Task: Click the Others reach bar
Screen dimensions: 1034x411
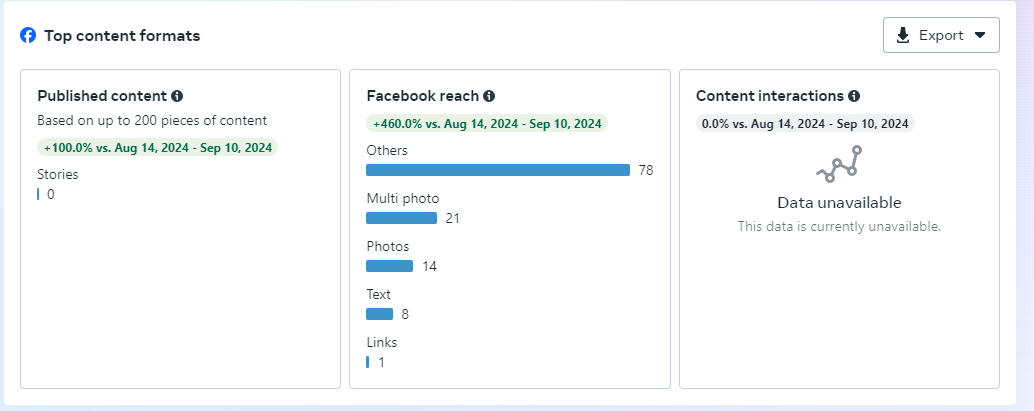Action: [498, 170]
